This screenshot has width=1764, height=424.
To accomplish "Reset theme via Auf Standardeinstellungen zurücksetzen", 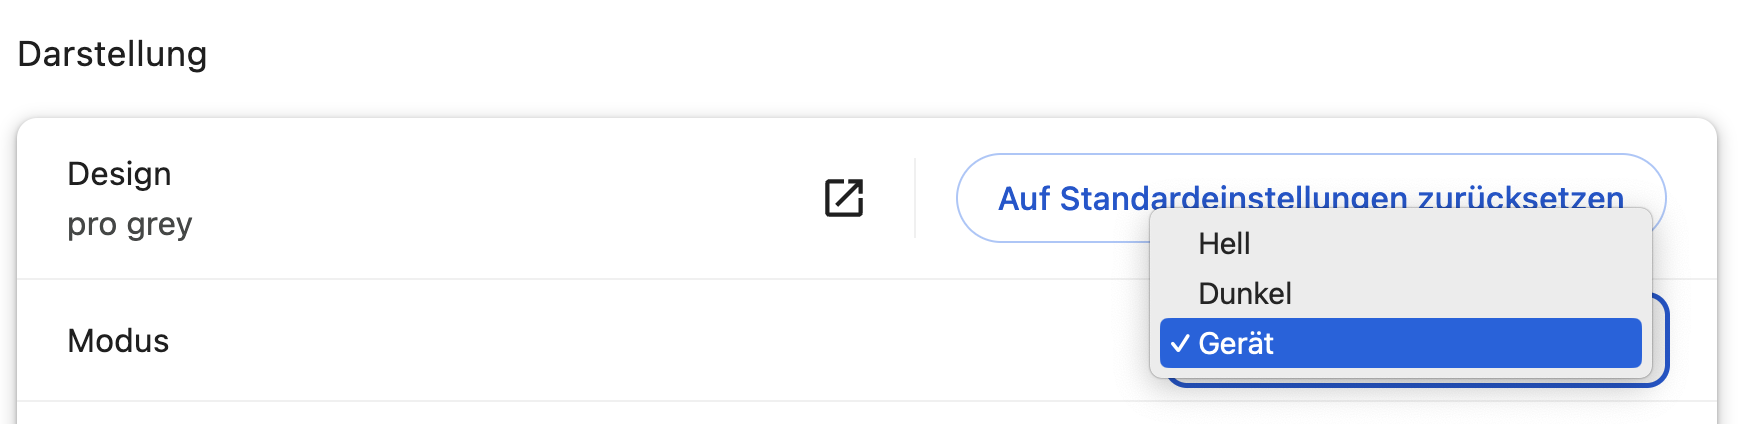I will point(1311,198).
